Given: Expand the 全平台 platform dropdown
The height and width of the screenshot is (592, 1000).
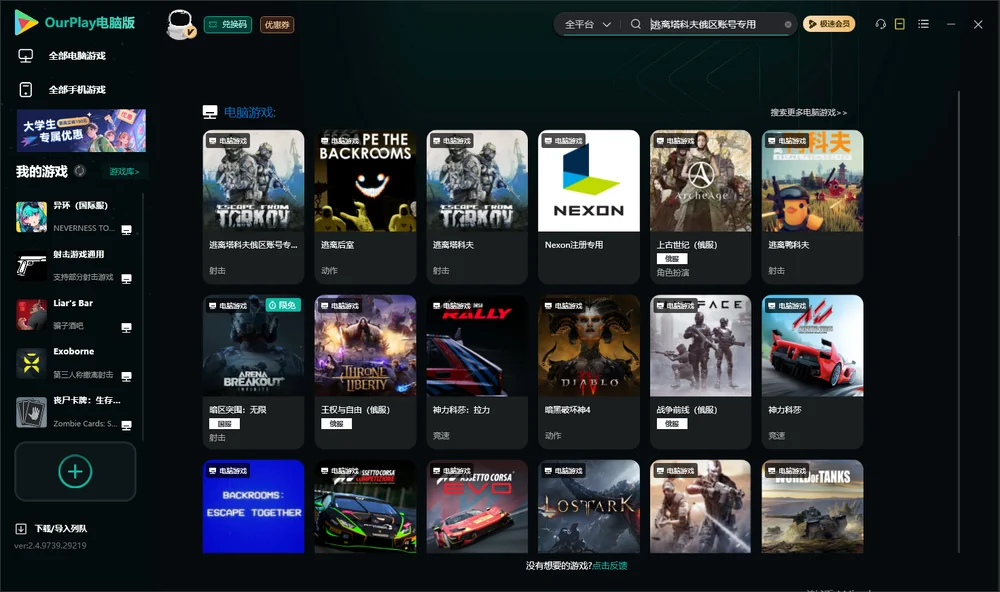Looking at the screenshot, I should (587, 24).
